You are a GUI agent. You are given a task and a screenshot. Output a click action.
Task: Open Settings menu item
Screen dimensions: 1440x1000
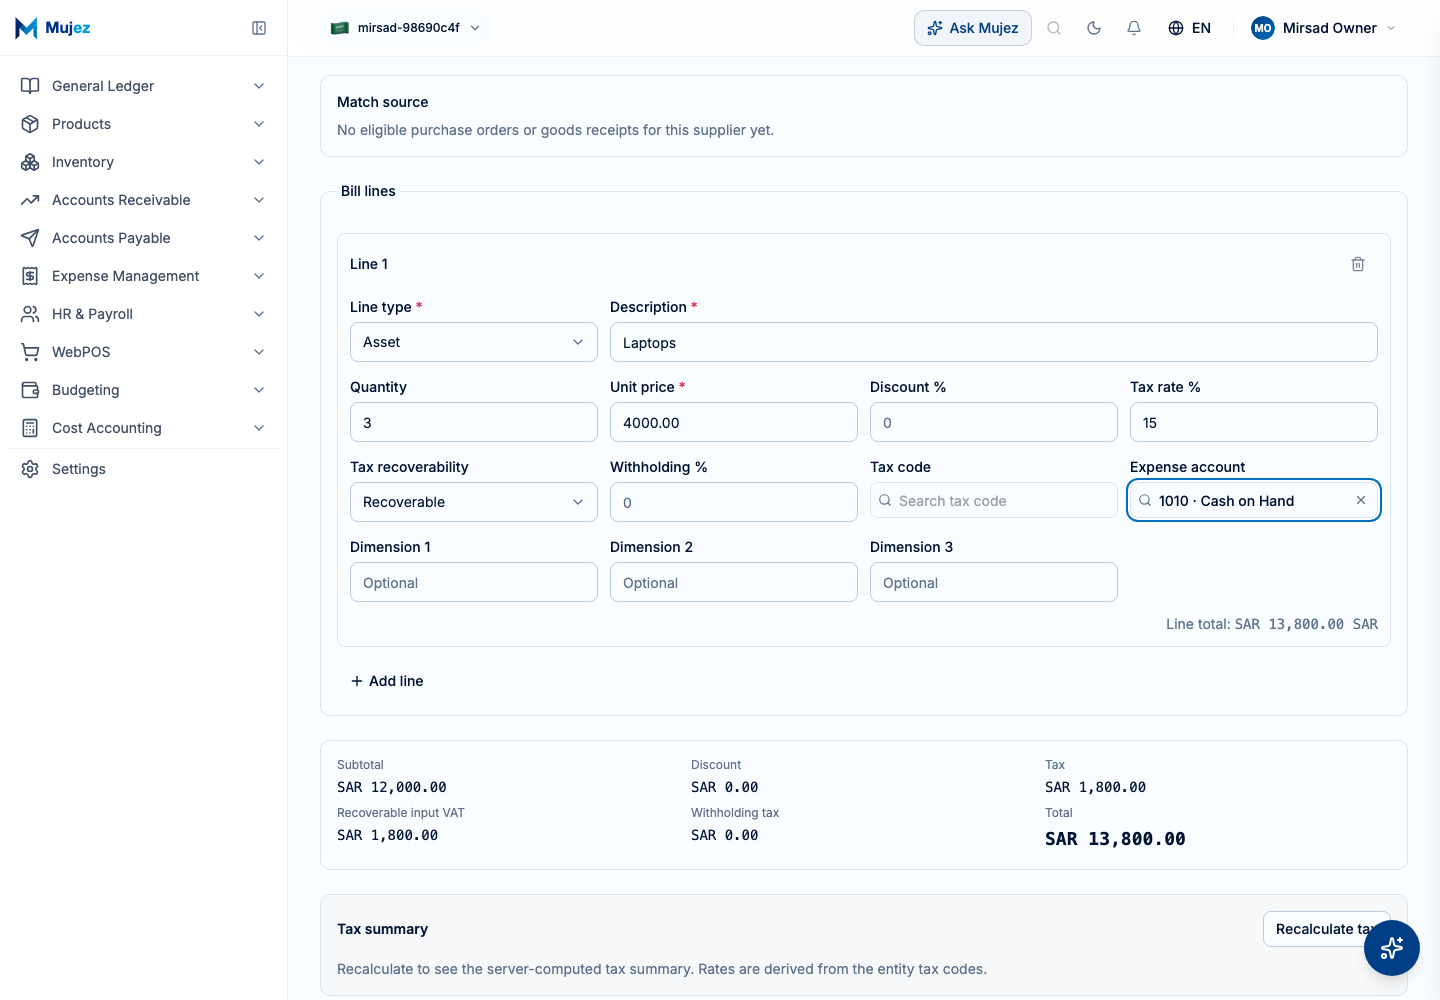(x=143, y=469)
